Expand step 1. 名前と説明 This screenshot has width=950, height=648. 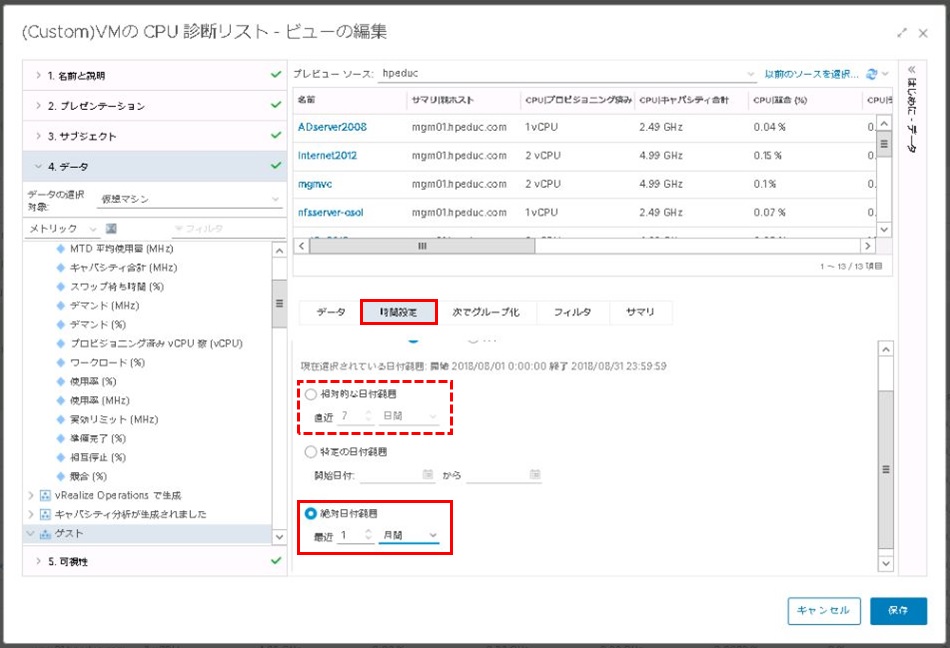154,76
